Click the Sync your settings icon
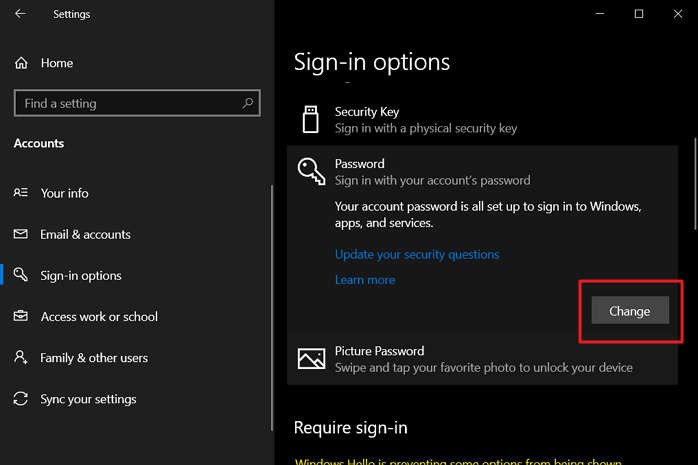This screenshot has height=465, width=698. 21,399
